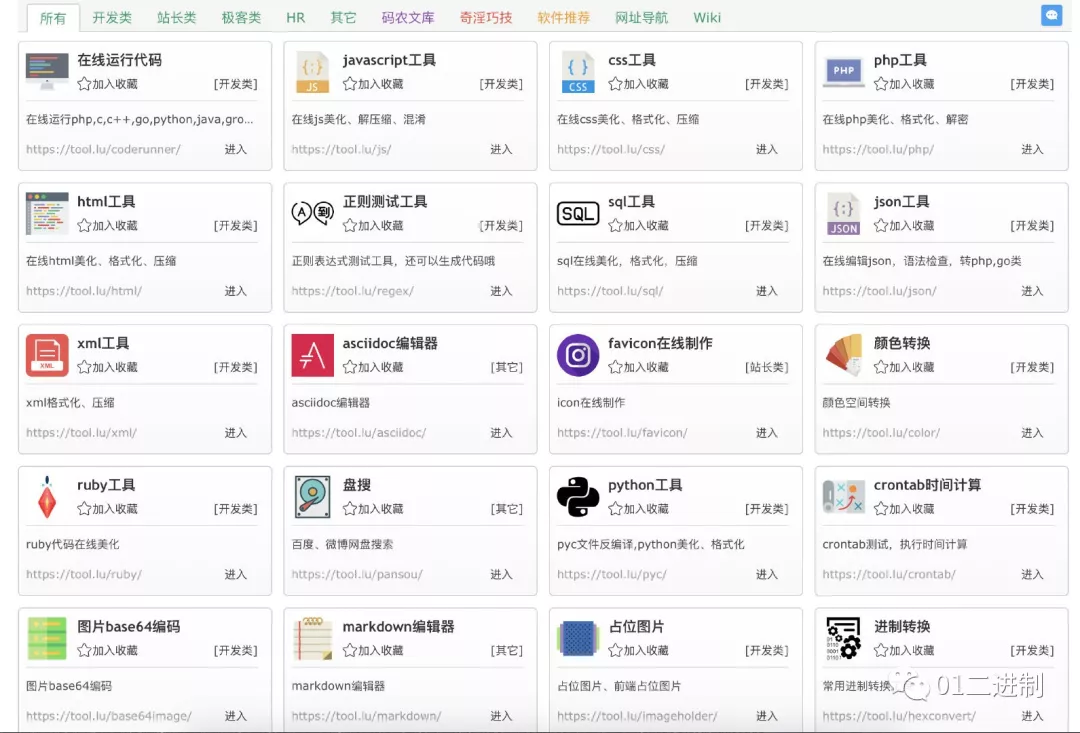Image resolution: width=1080 pixels, height=733 pixels.
Task: Click 进入 on ruby工具 card
Action: point(236,575)
